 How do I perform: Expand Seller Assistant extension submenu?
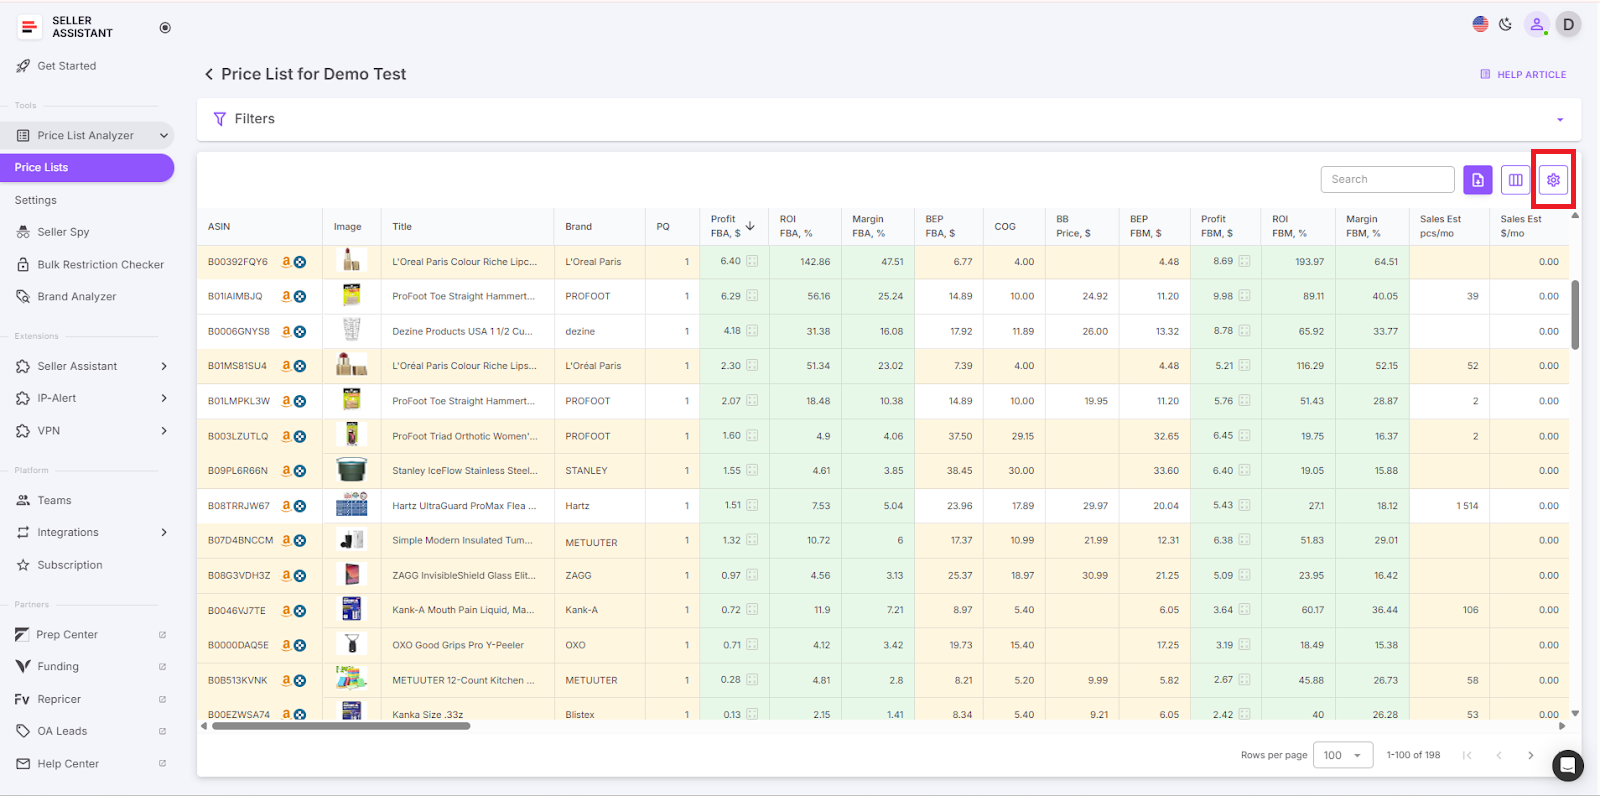point(164,367)
